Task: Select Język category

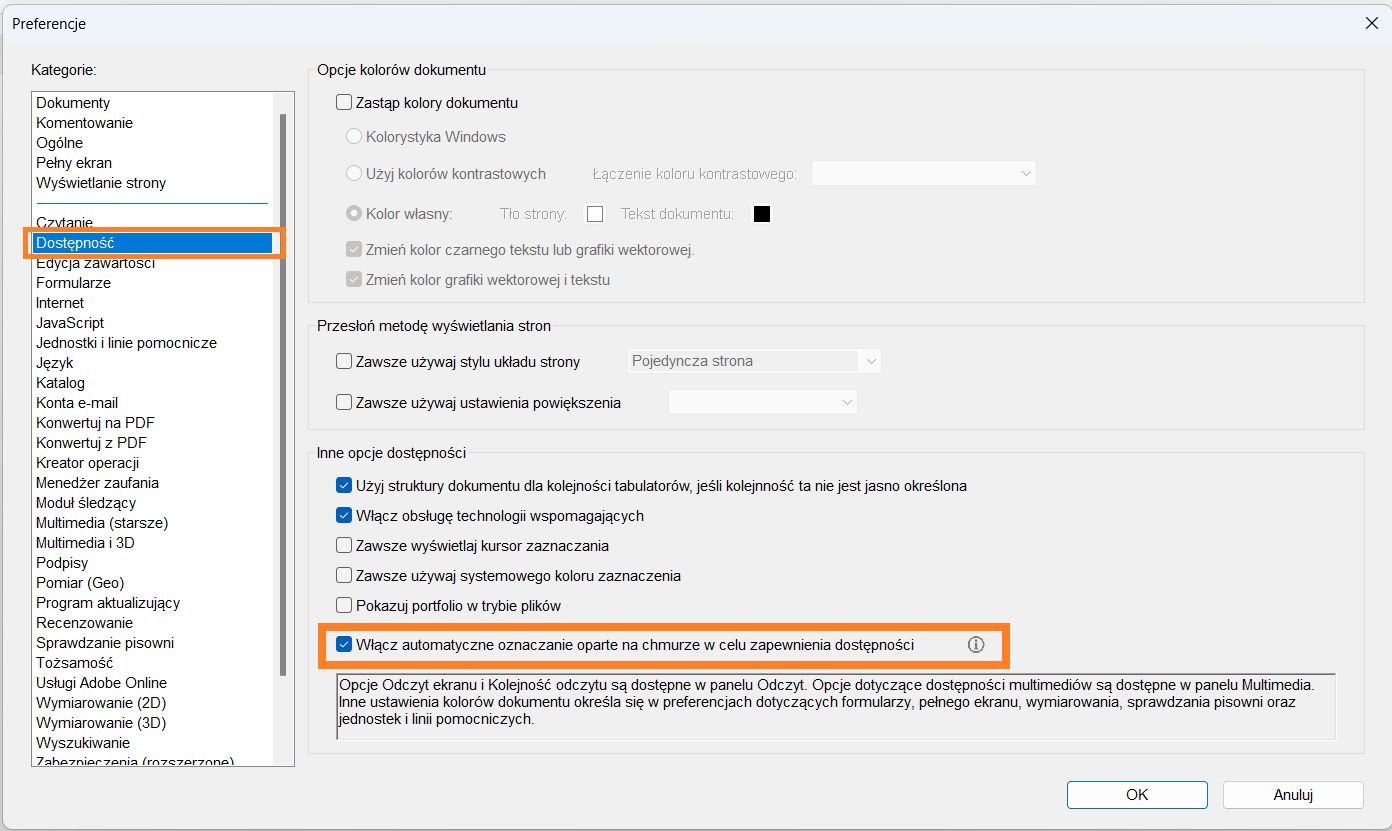Action: coord(54,363)
